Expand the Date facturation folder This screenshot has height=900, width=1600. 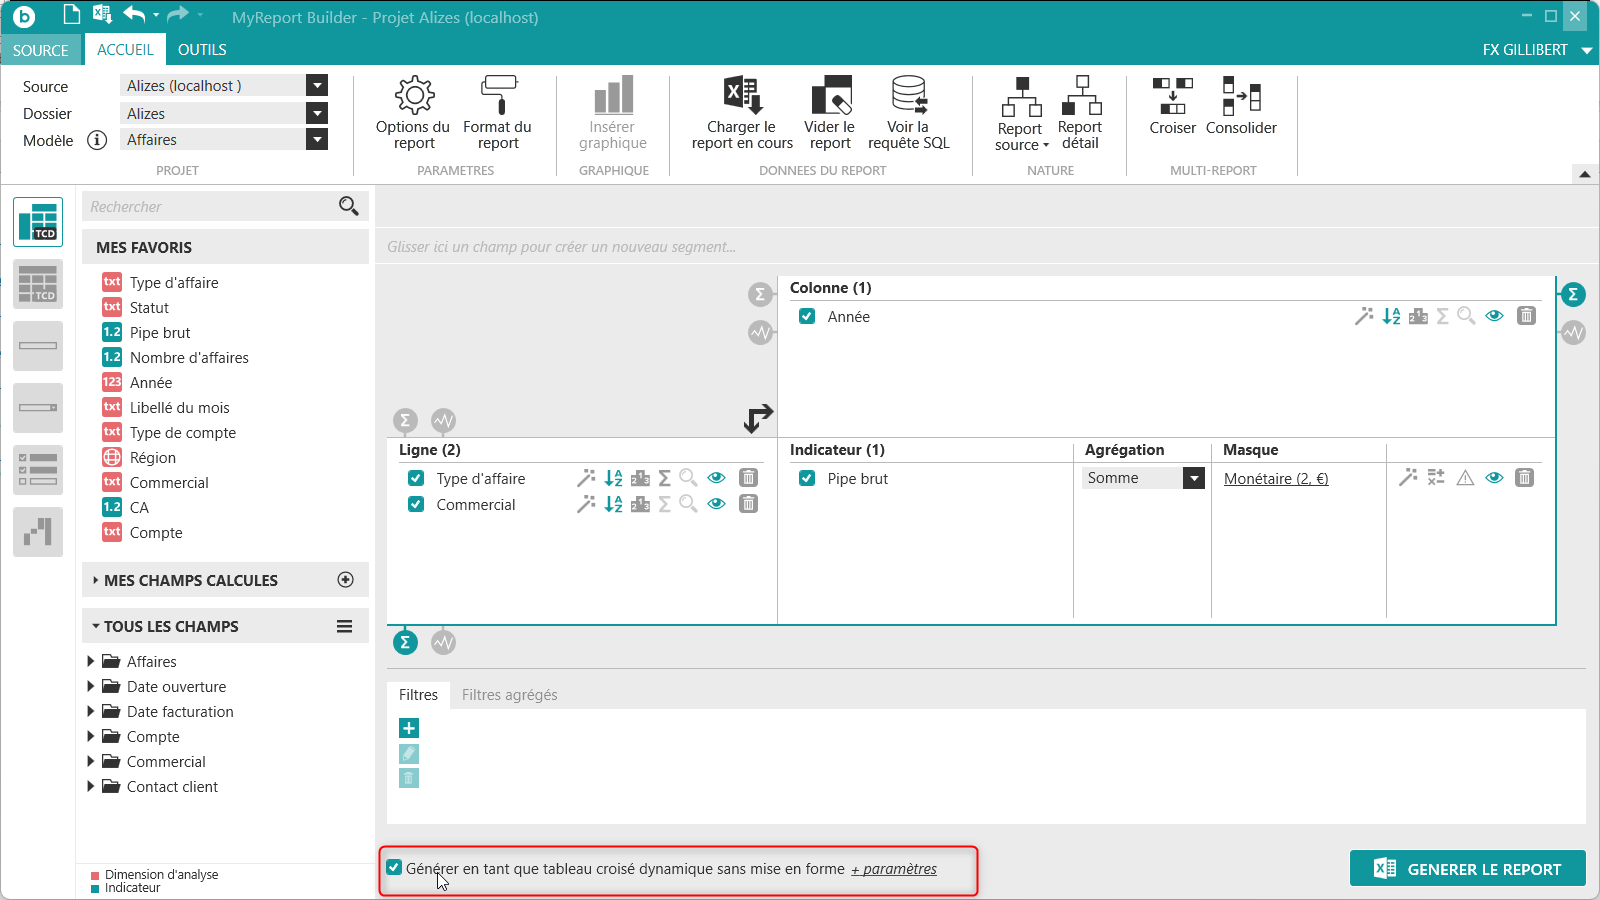point(91,711)
